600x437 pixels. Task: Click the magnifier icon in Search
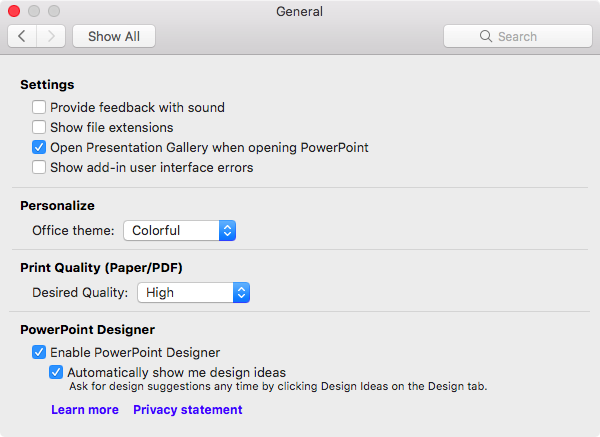(486, 36)
